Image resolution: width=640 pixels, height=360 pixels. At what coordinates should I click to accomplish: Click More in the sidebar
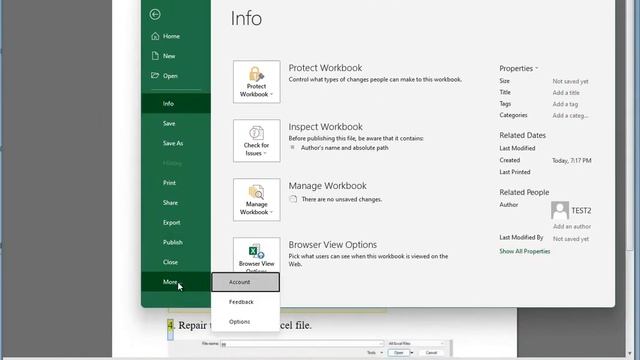coord(176,282)
